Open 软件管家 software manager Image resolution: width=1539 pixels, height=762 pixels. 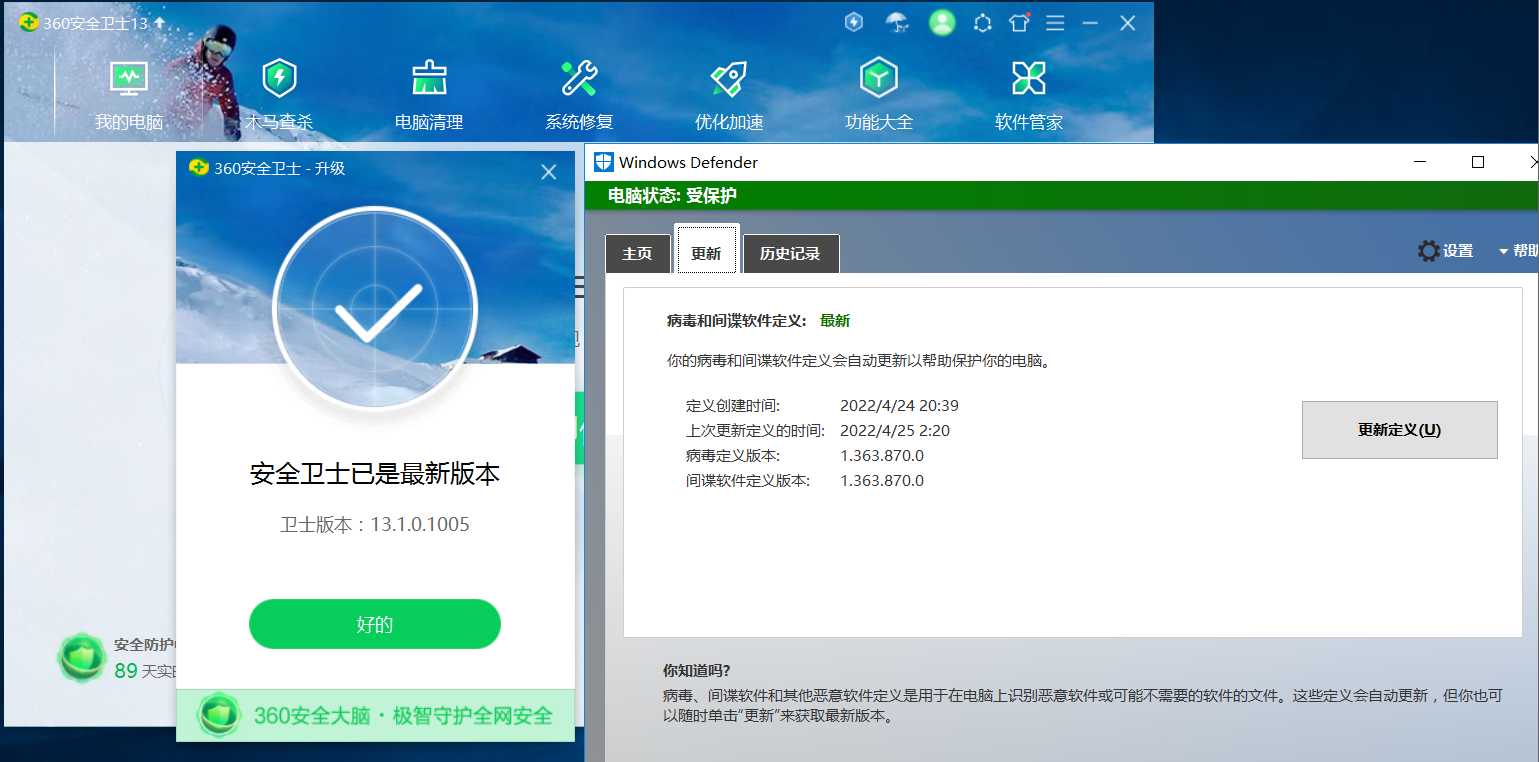1029,96
